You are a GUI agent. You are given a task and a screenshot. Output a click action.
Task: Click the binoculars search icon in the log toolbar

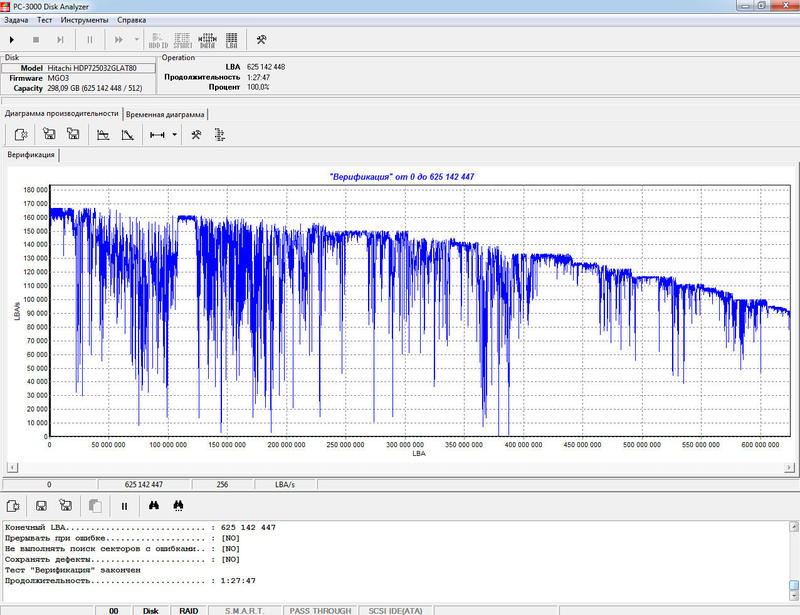tap(153, 506)
